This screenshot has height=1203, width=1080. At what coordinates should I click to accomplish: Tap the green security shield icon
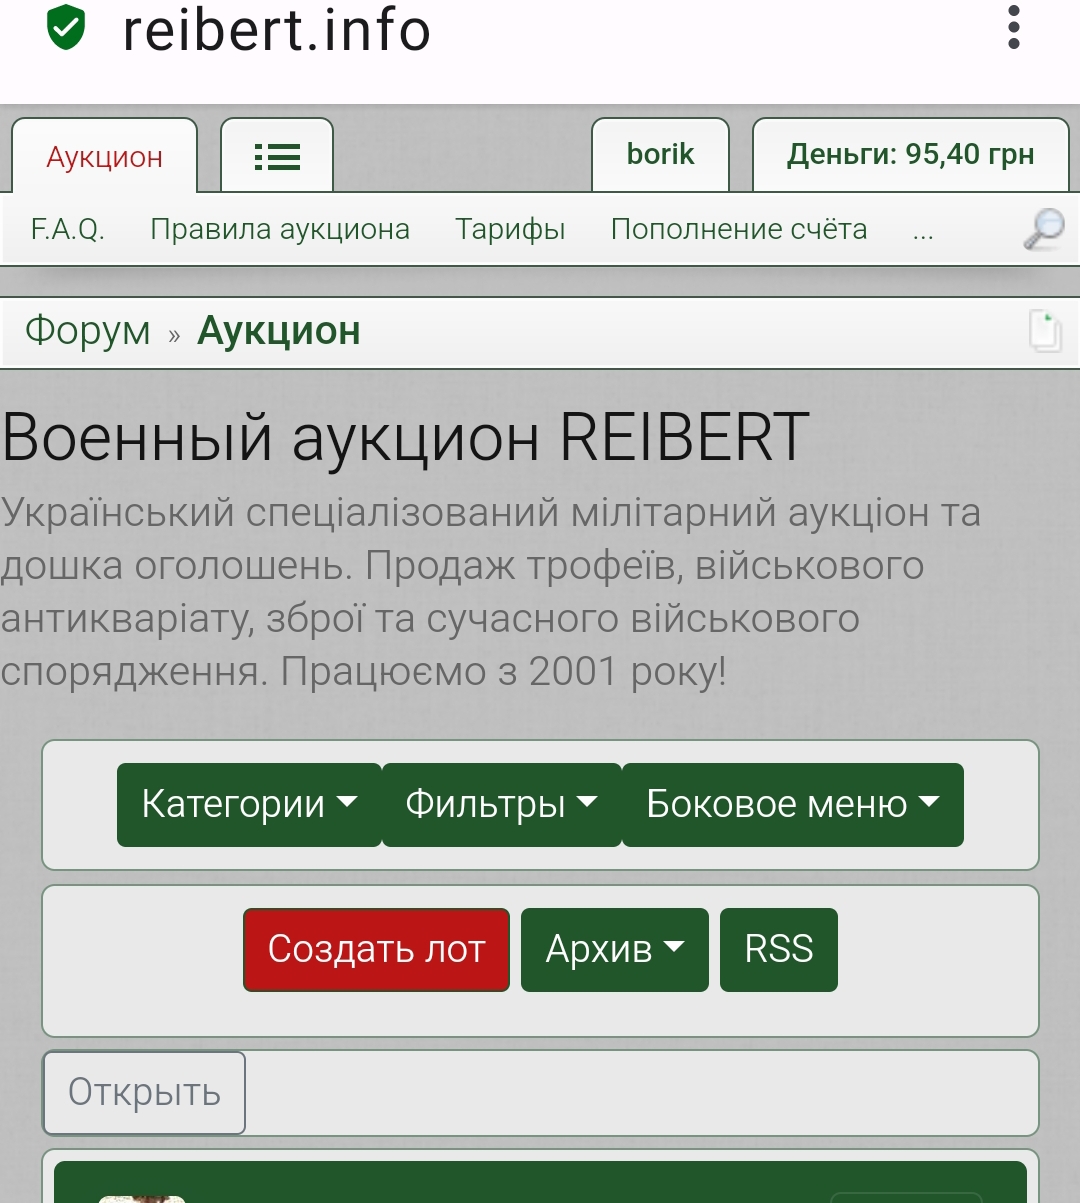coord(66,28)
